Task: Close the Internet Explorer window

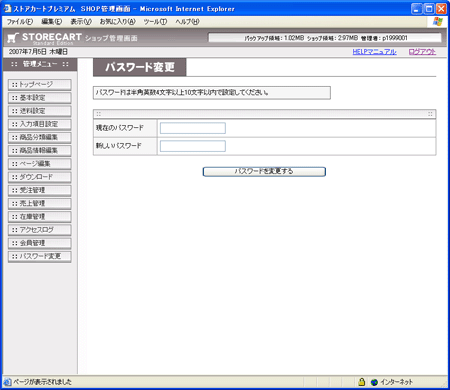Action: (441, 9)
